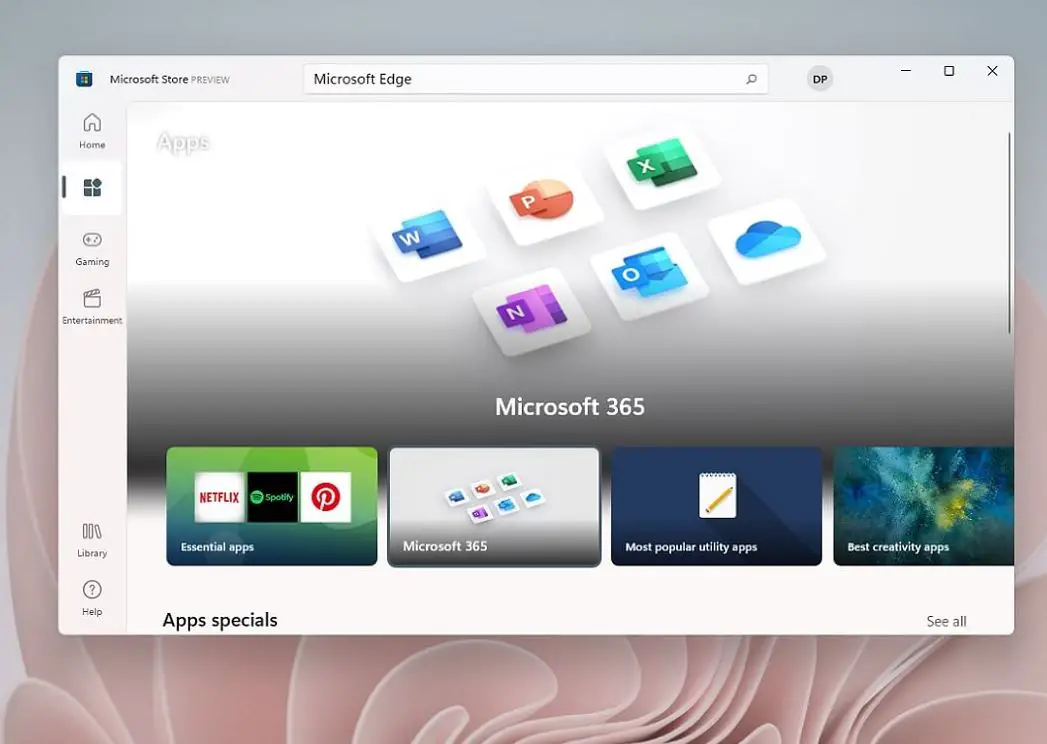Viewport: 1047px width, 744px height.
Task: Open Help from the sidebar
Action: (92, 598)
